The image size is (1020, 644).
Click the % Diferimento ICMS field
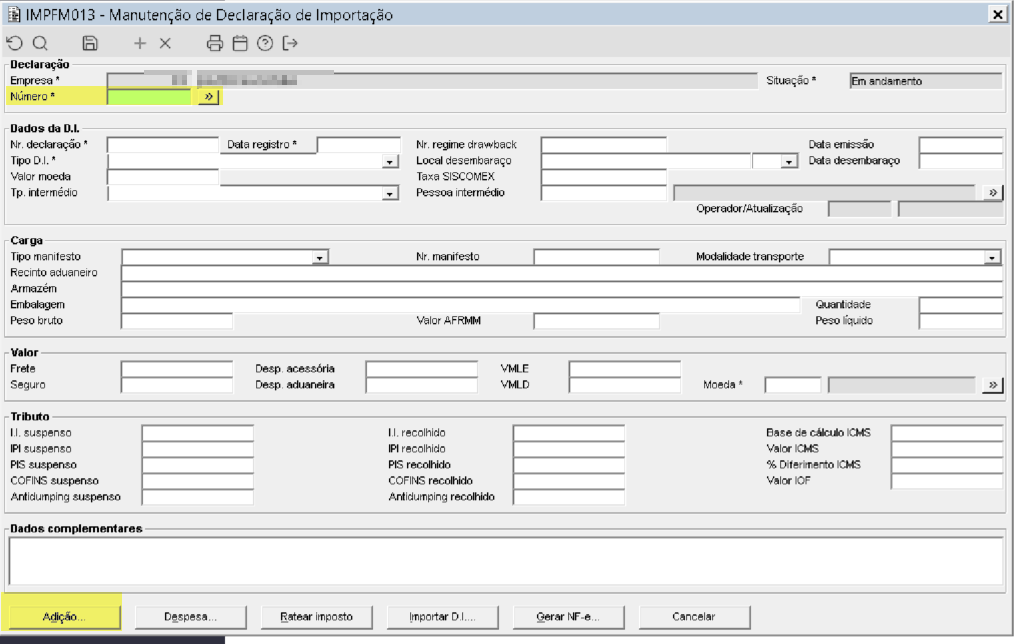(x=947, y=465)
